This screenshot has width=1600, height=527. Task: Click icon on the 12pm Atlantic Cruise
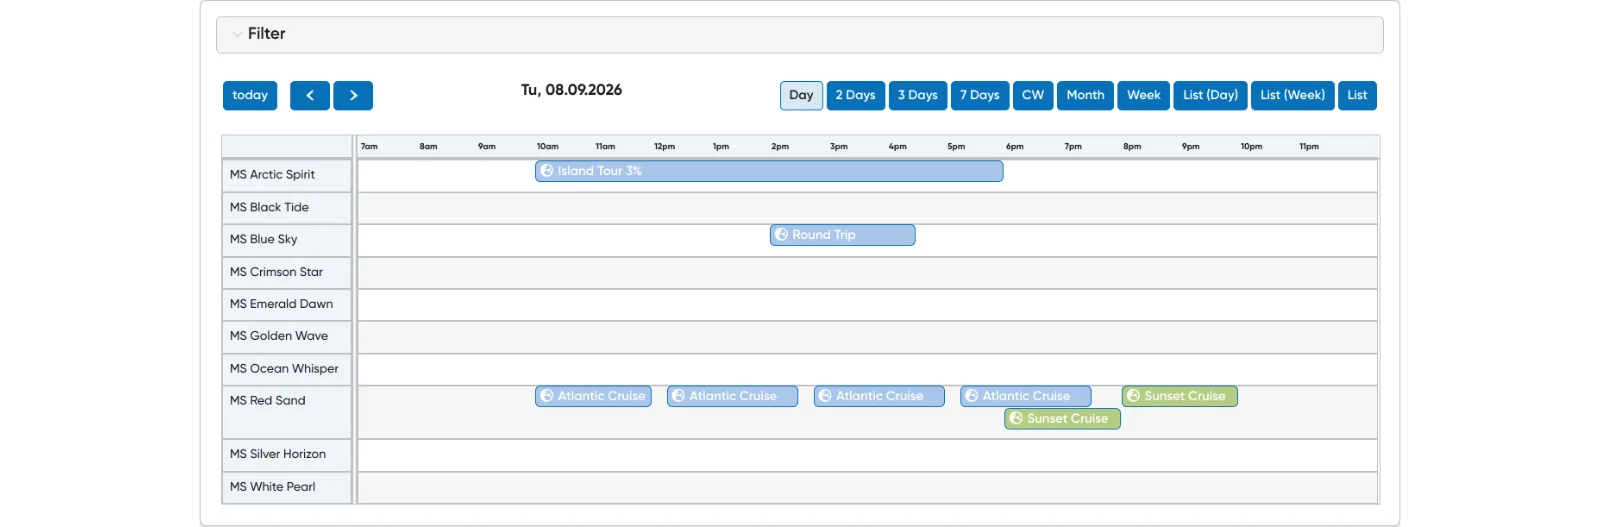(678, 396)
